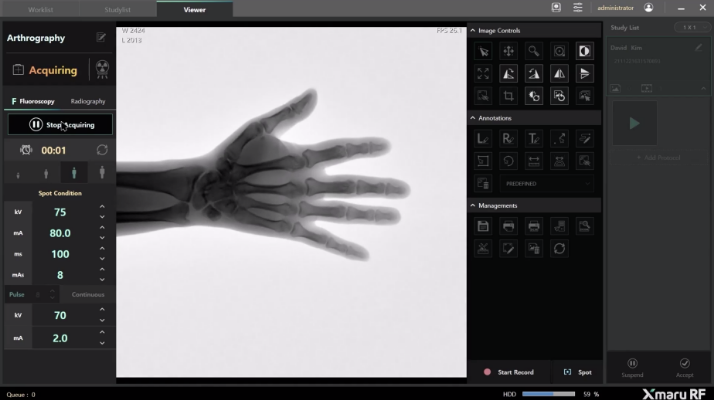Viewport: 714px width, 400px height.
Task: Increase spot ms value from 100
Action: (x=102, y=249)
